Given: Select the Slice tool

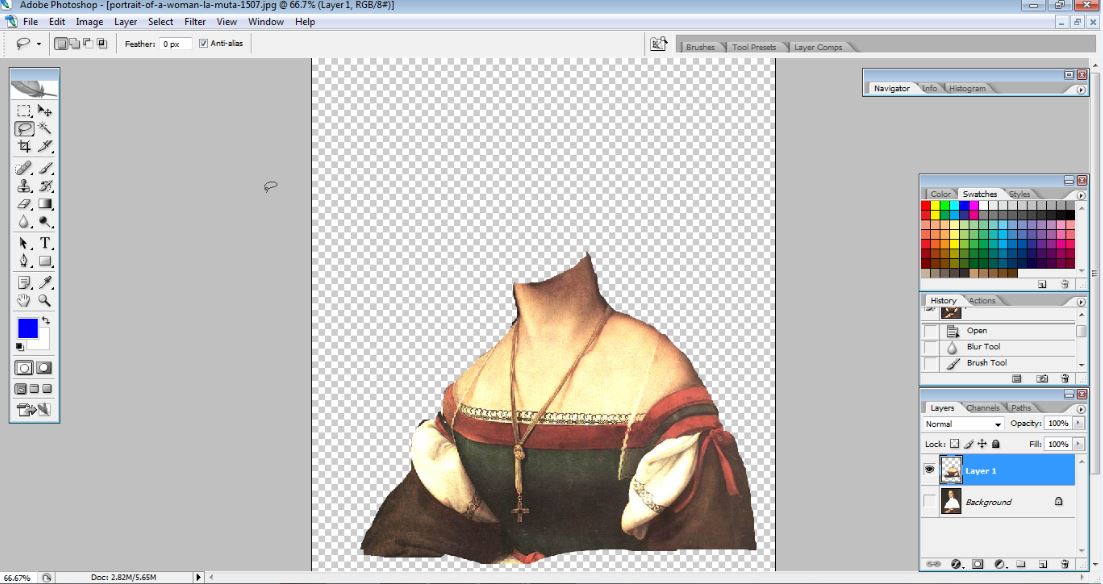Looking at the screenshot, I should point(44,146).
